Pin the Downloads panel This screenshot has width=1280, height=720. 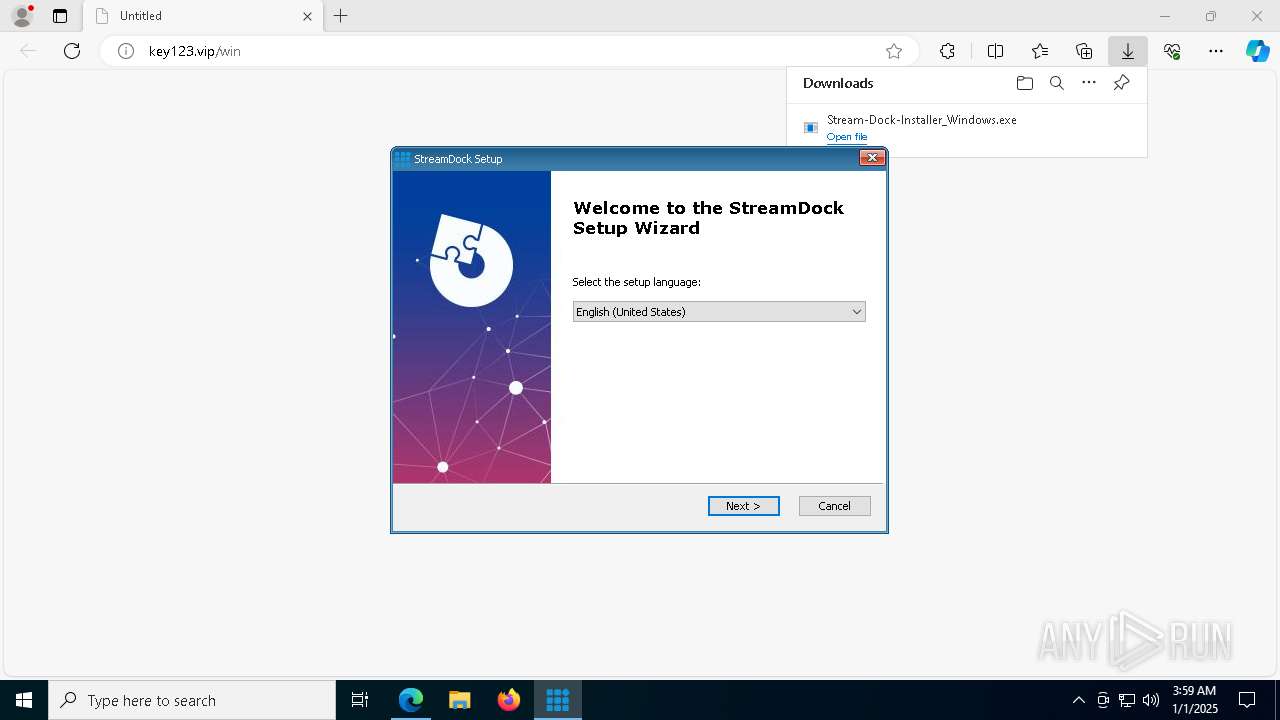1121,83
